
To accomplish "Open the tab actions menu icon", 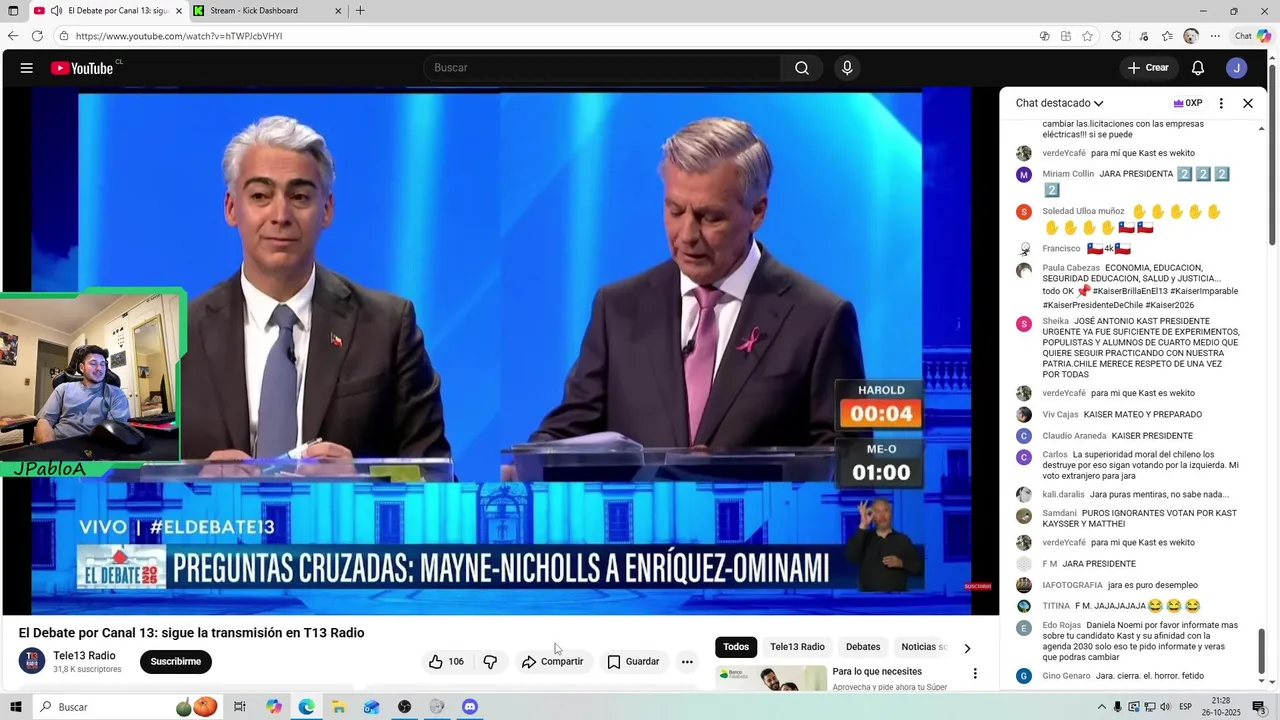I will [x=11, y=11].
